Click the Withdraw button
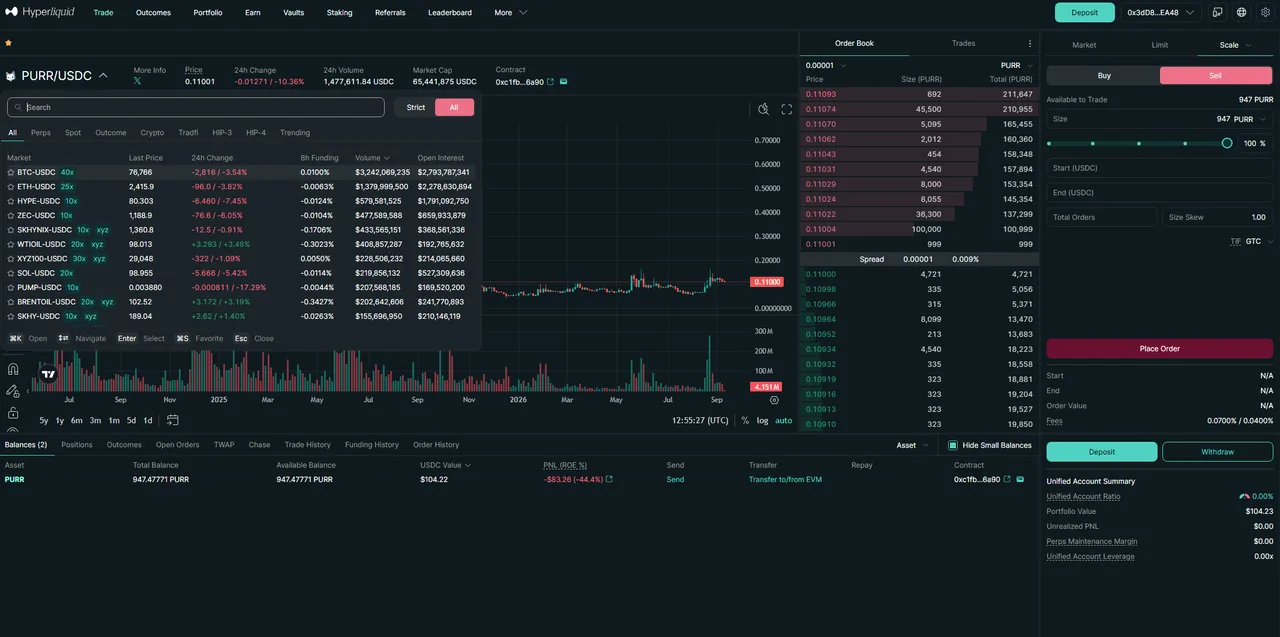The image size is (1280, 637). coord(1217,452)
